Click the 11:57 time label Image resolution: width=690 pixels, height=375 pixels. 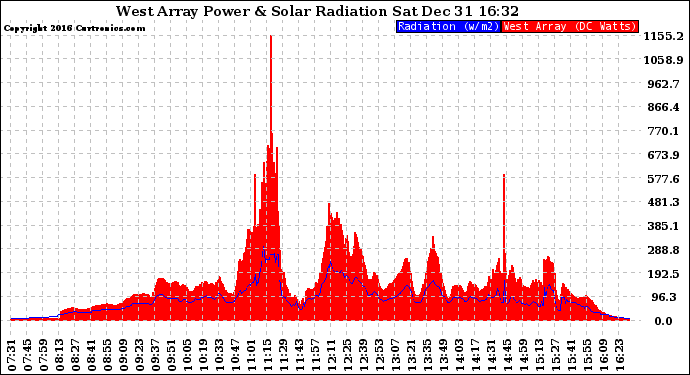tap(316, 355)
